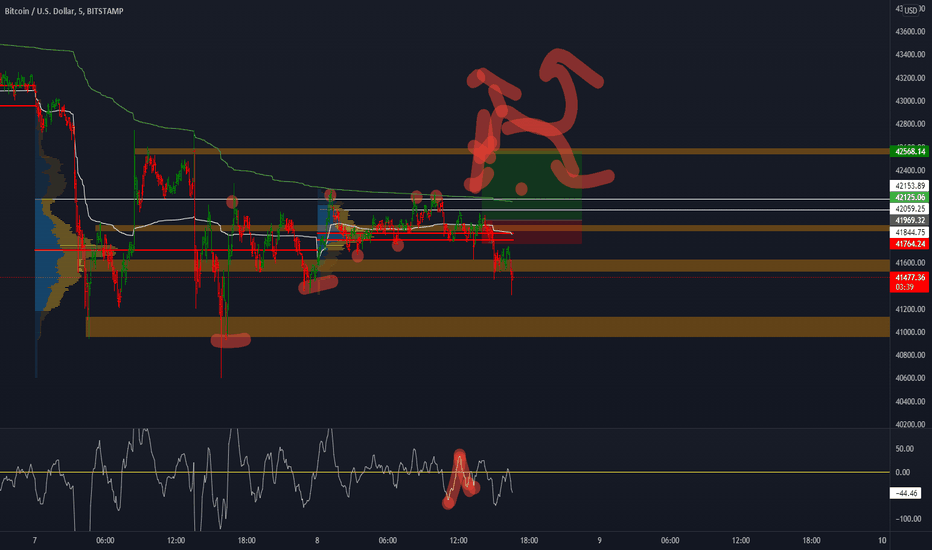Click the 41000.00 price axis tick
This screenshot has width=932, height=550.
tap(910, 332)
